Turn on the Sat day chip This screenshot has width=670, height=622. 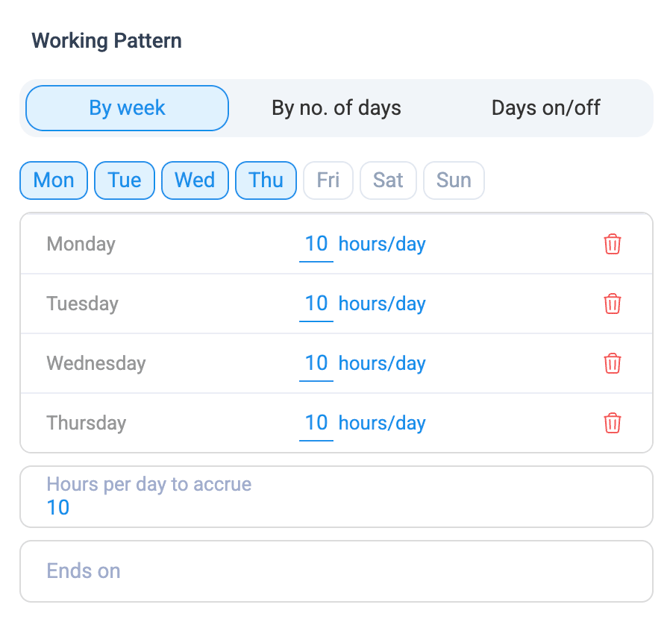[388, 180]
